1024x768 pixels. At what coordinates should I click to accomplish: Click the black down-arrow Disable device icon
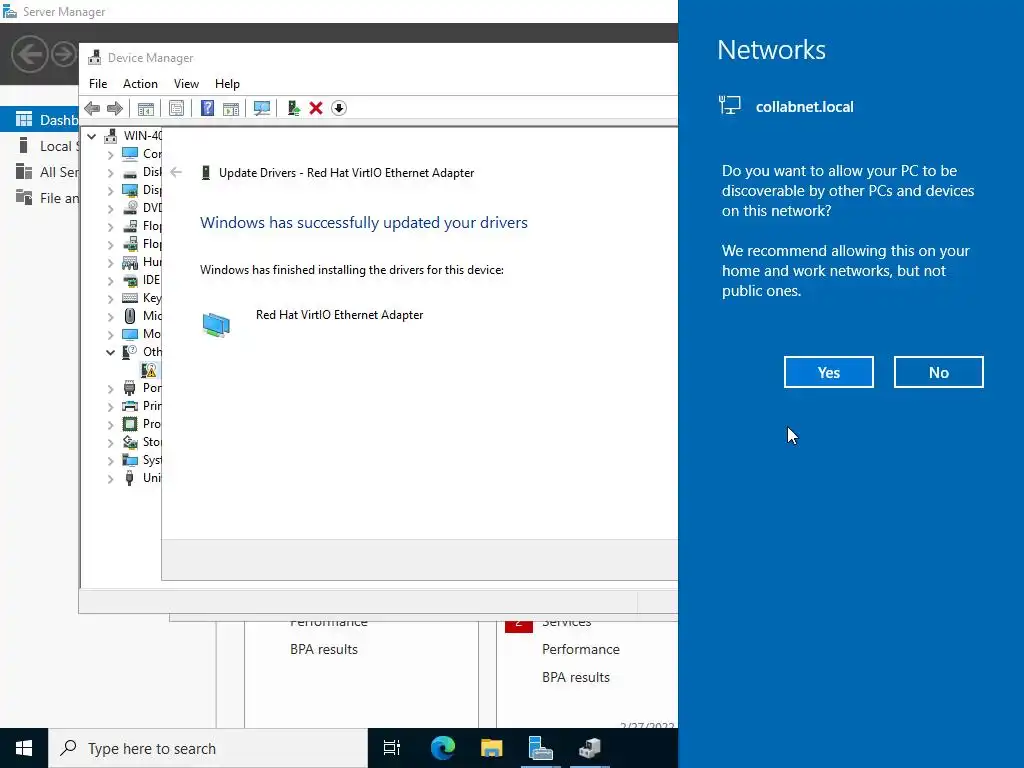(338, 108)
